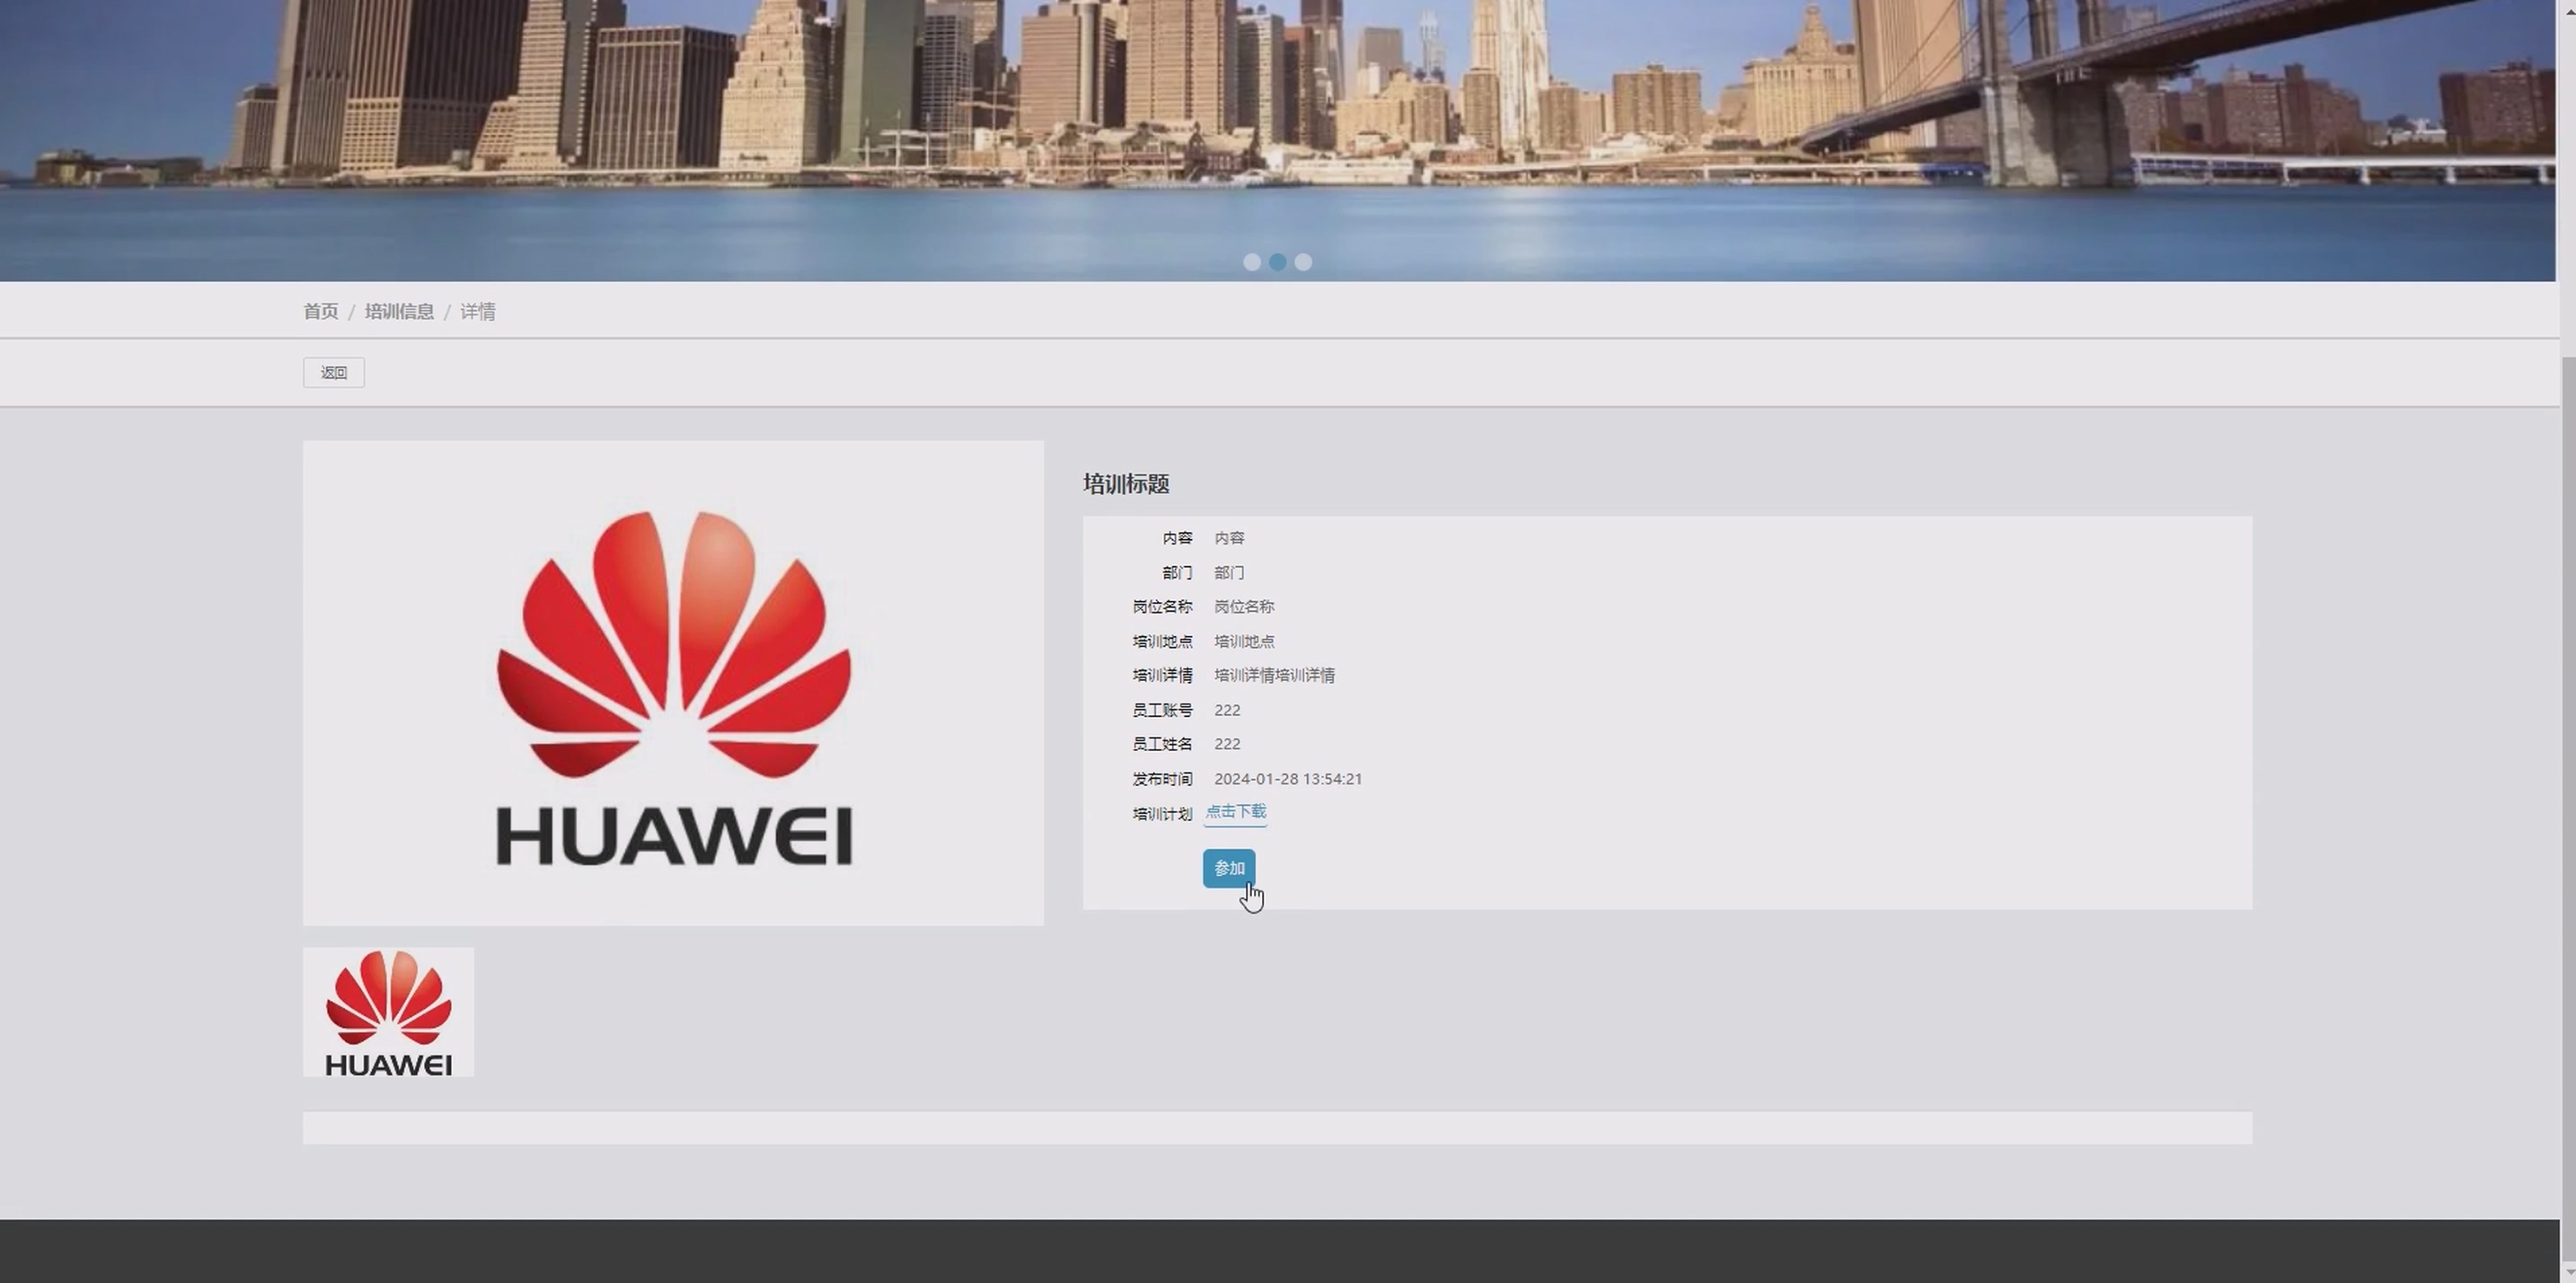Viewport: 2576px width, 1283px height.
Task: Click the 发布时间 label
Action: (1162, 779)
